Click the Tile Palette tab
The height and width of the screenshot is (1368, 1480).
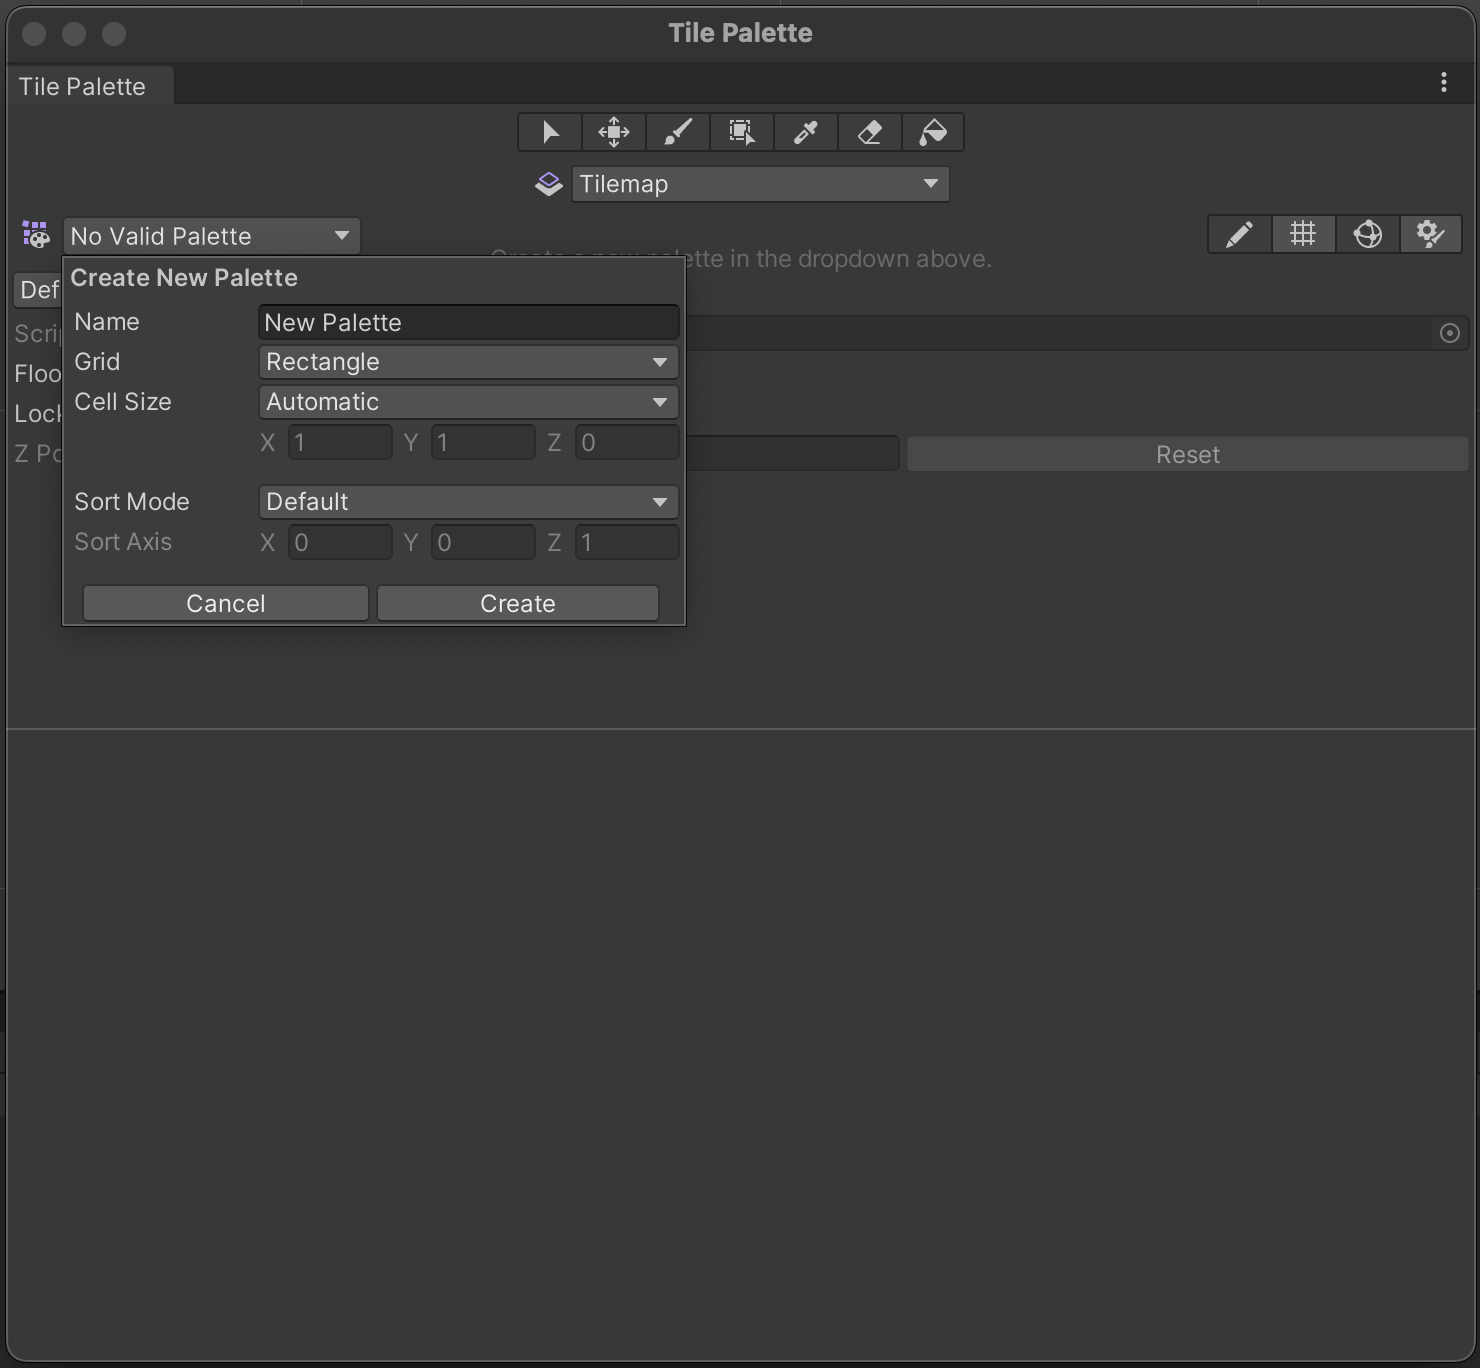point(82,87)
